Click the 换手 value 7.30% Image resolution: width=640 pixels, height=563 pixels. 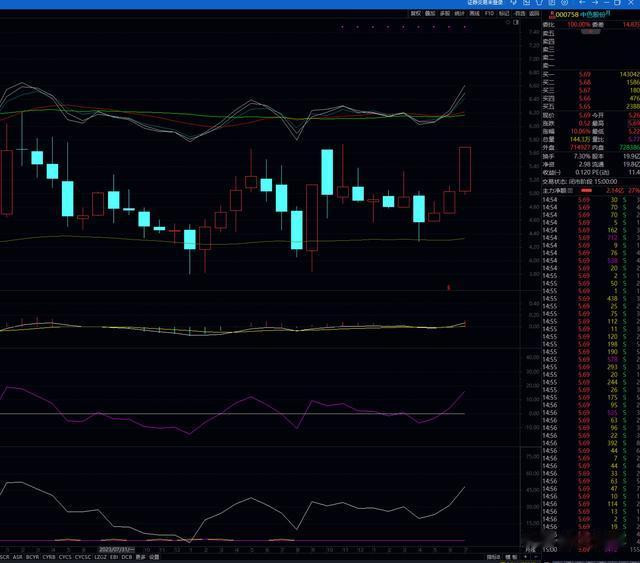pyautogui.click(x=582, y=156)
